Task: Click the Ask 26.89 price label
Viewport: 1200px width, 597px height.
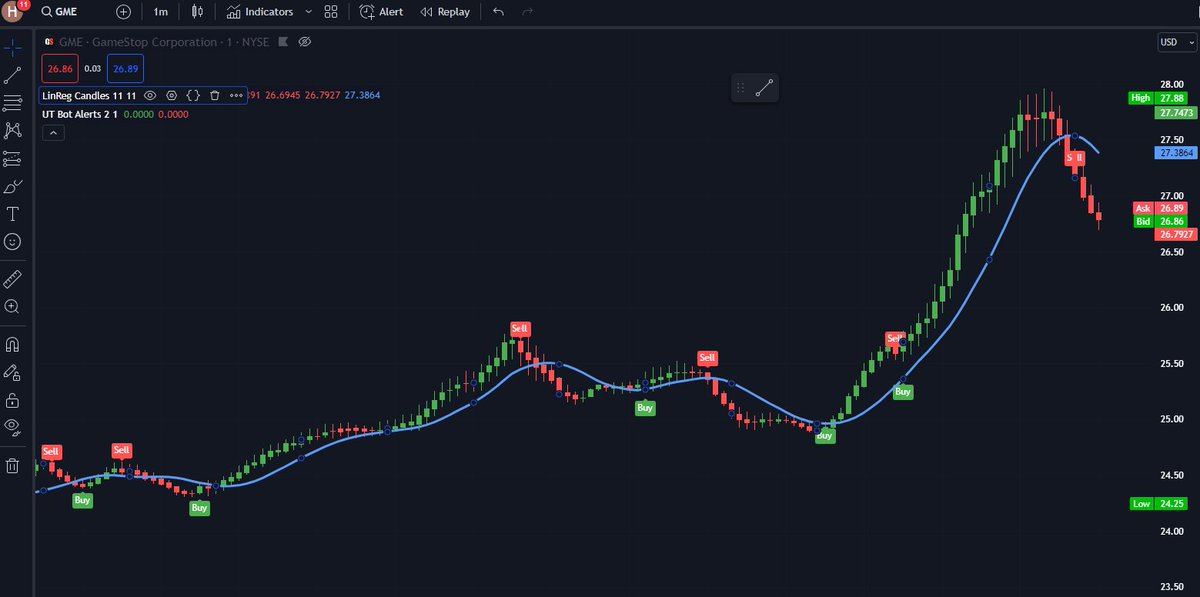Action: (1158, 208)
